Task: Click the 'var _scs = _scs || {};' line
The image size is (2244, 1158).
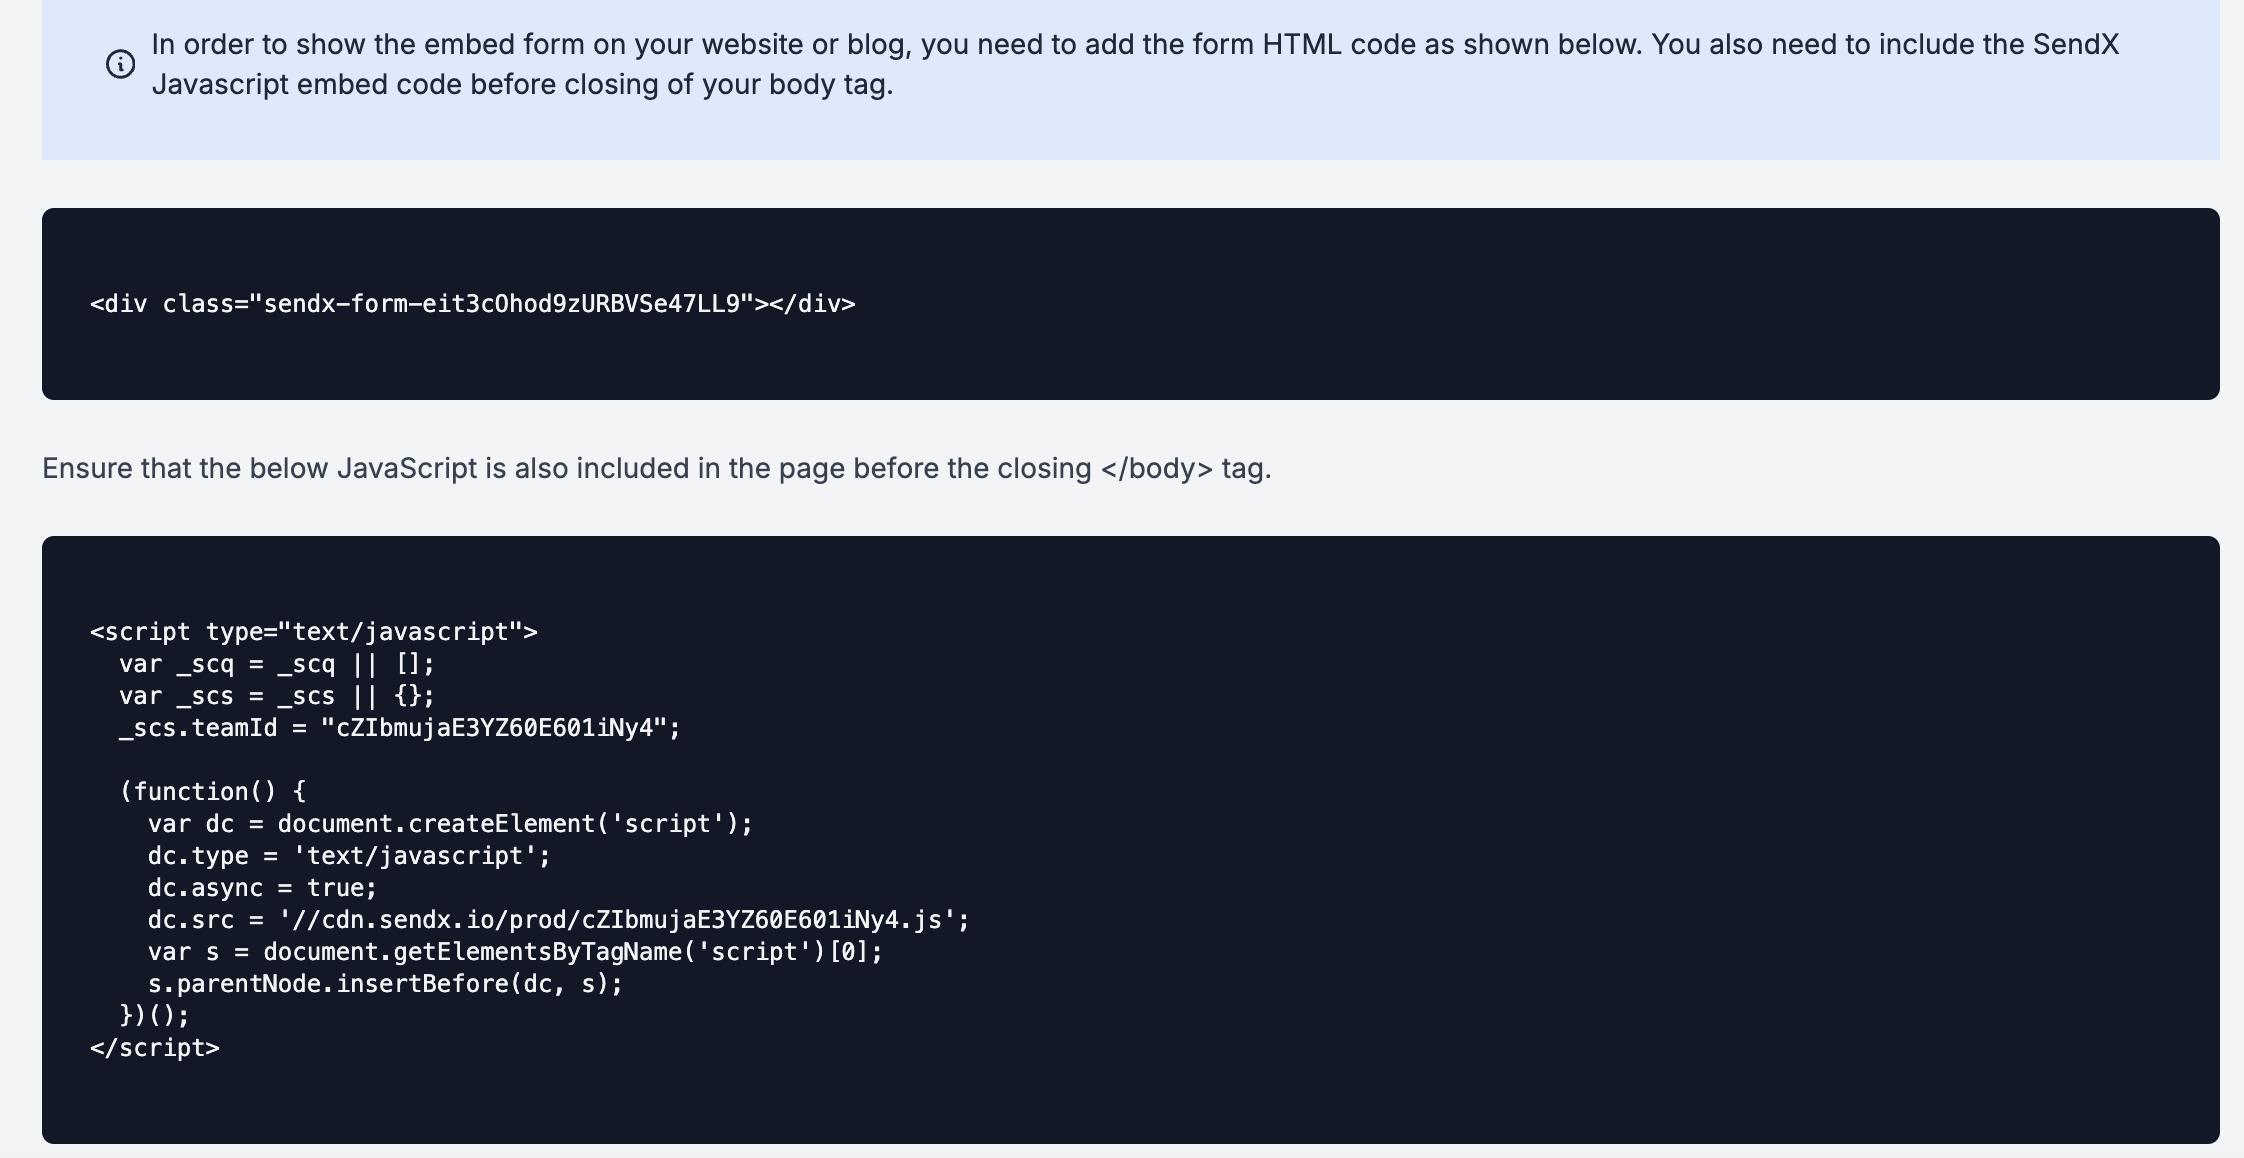Action: pyautogui.click(x=277, y=696)
